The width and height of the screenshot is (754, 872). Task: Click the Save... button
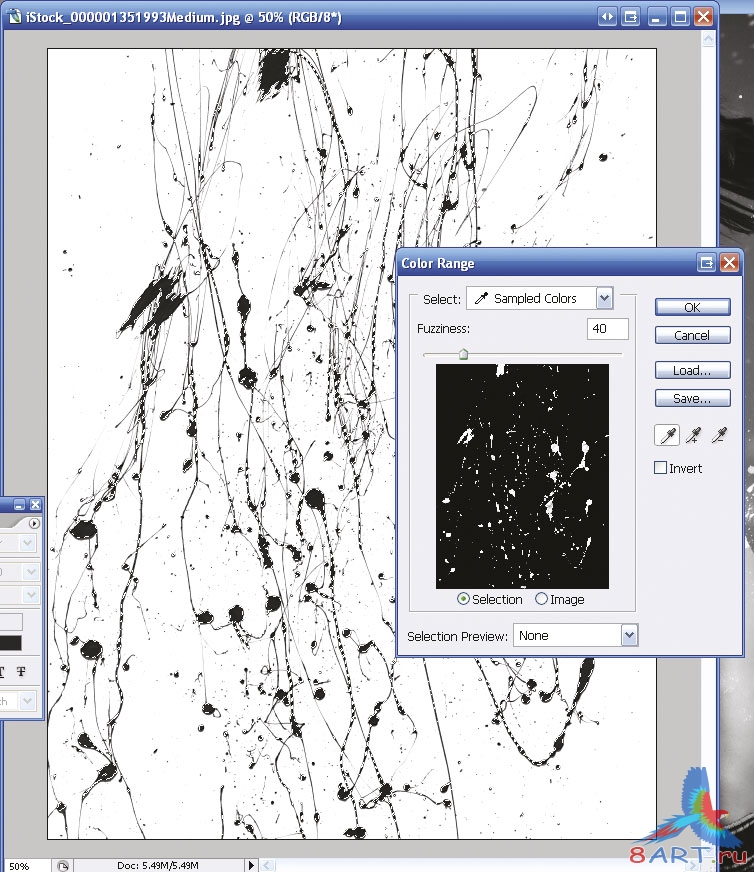[x=692, y=398]
